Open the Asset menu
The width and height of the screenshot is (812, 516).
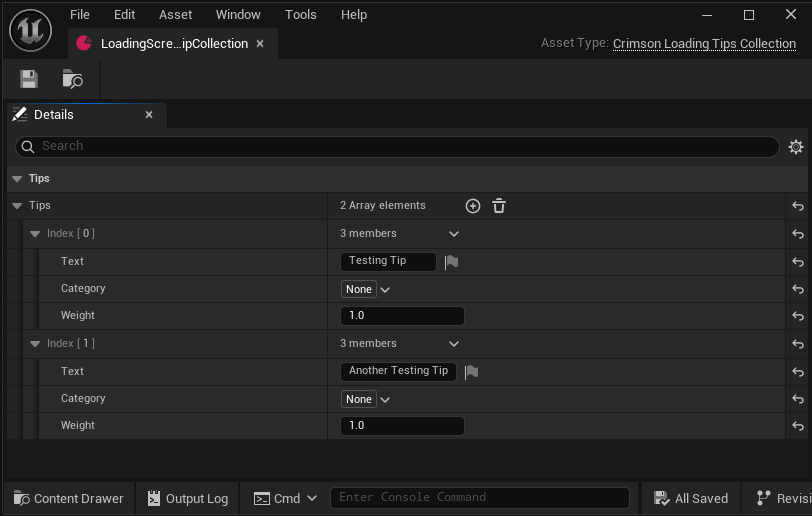pyautogui.click(x=176, y=15)
